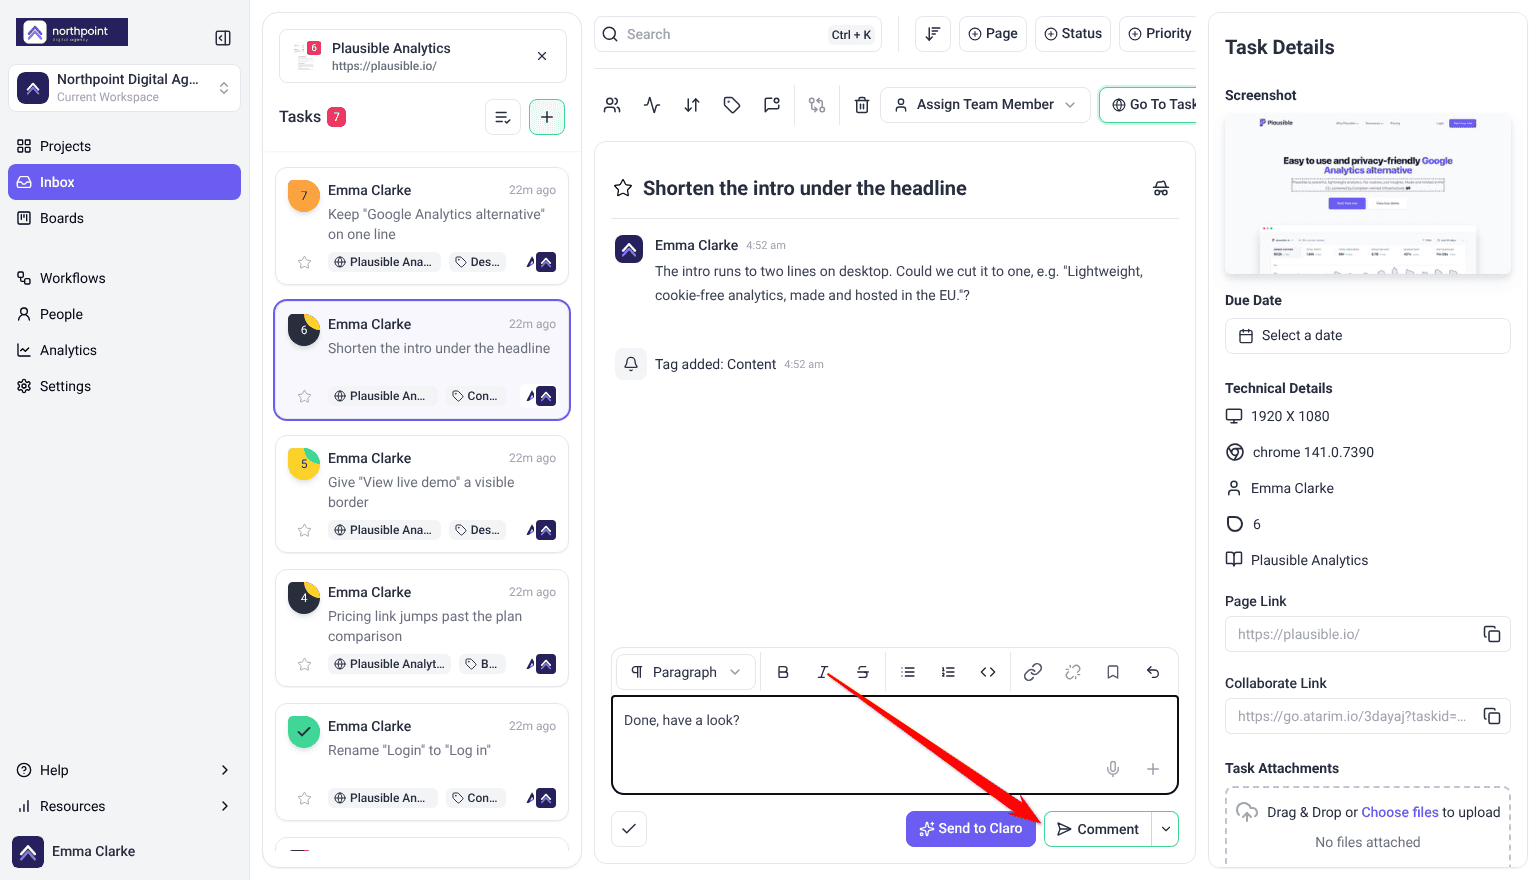The height and width of the screenshot is (880, 1540).
Task: Click the Go To Task button
Action: coord(1148,105)
